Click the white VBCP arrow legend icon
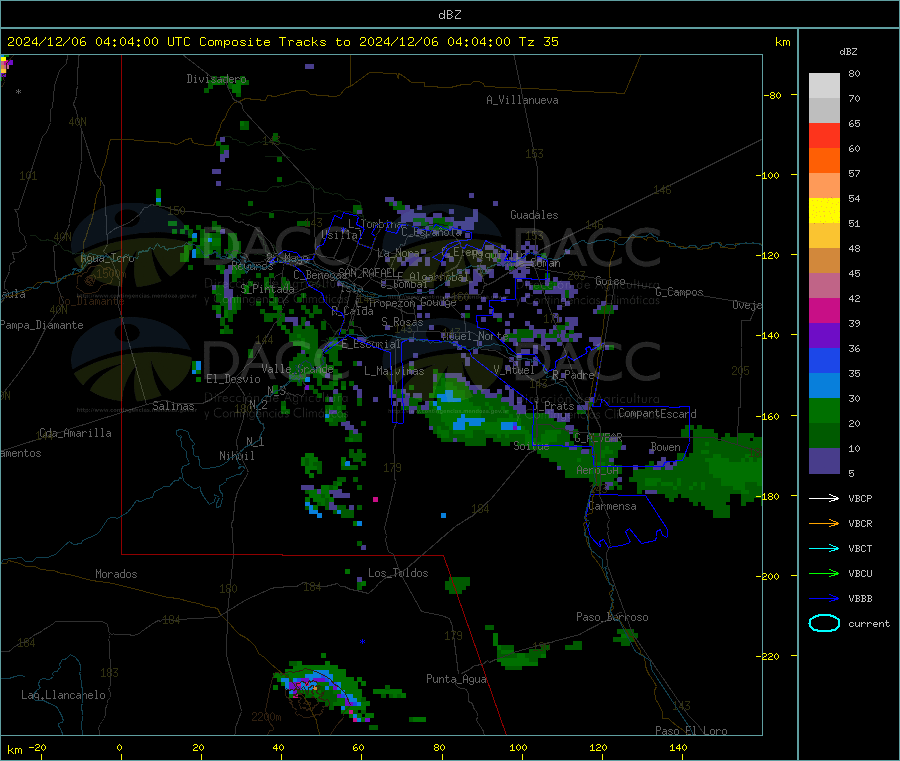900x761 pixels. click(824, 498)
